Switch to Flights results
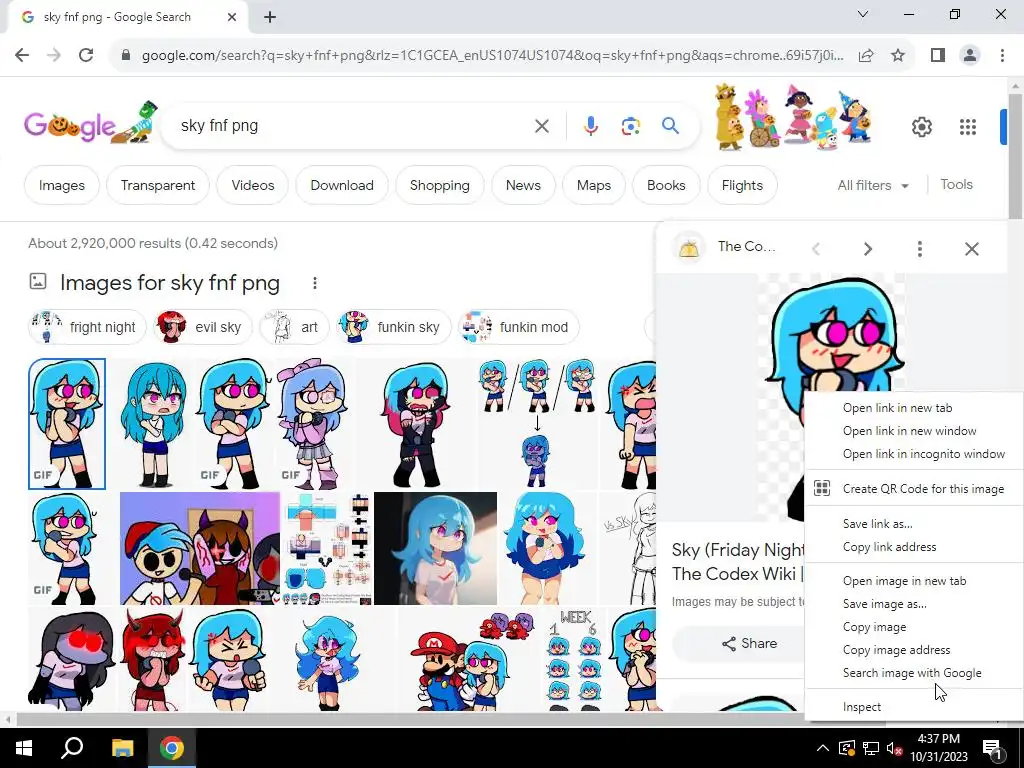 click(x=742, y=185)
